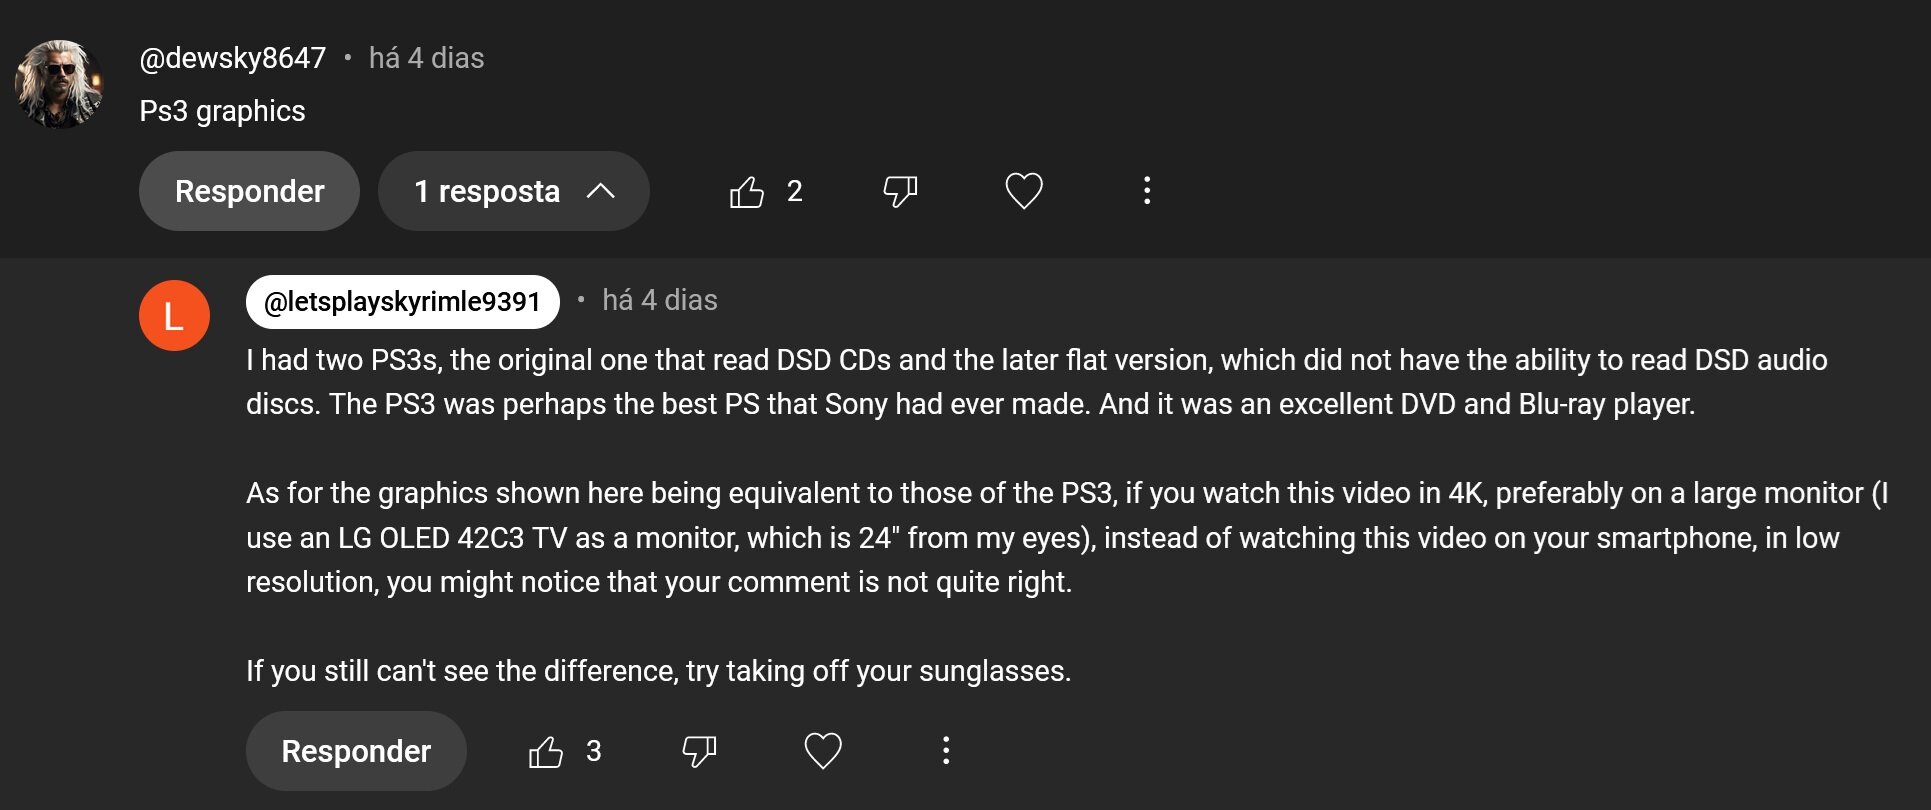Click the chevron arrow beside "1 resposta"
Viewport: 1931px width, 810px height.
pyautogui.click(x=600, y=191)
